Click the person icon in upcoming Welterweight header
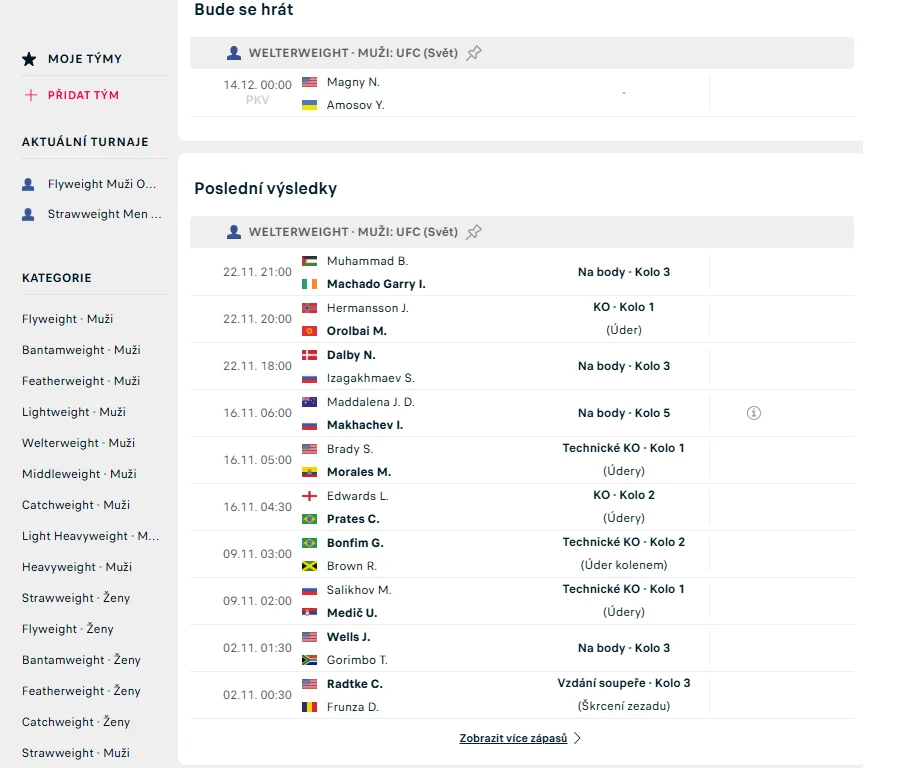The width and height of the screenshot is (908, 768). click(x=234, y=53)
